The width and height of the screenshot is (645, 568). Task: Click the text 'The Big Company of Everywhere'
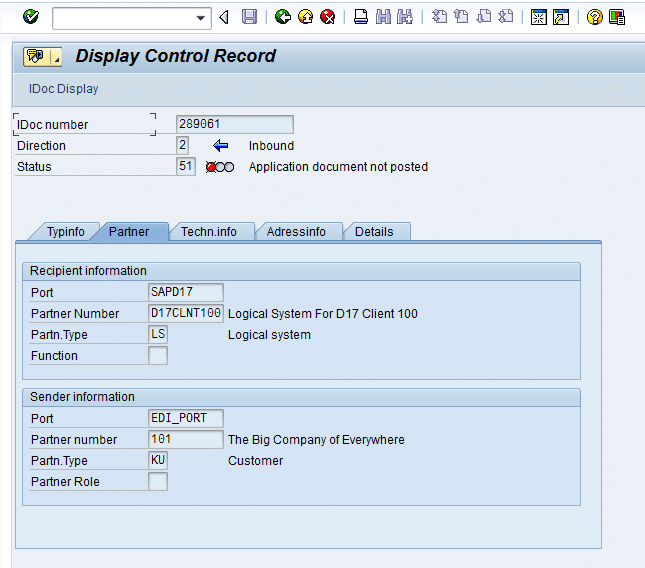(x=316, y=440)
